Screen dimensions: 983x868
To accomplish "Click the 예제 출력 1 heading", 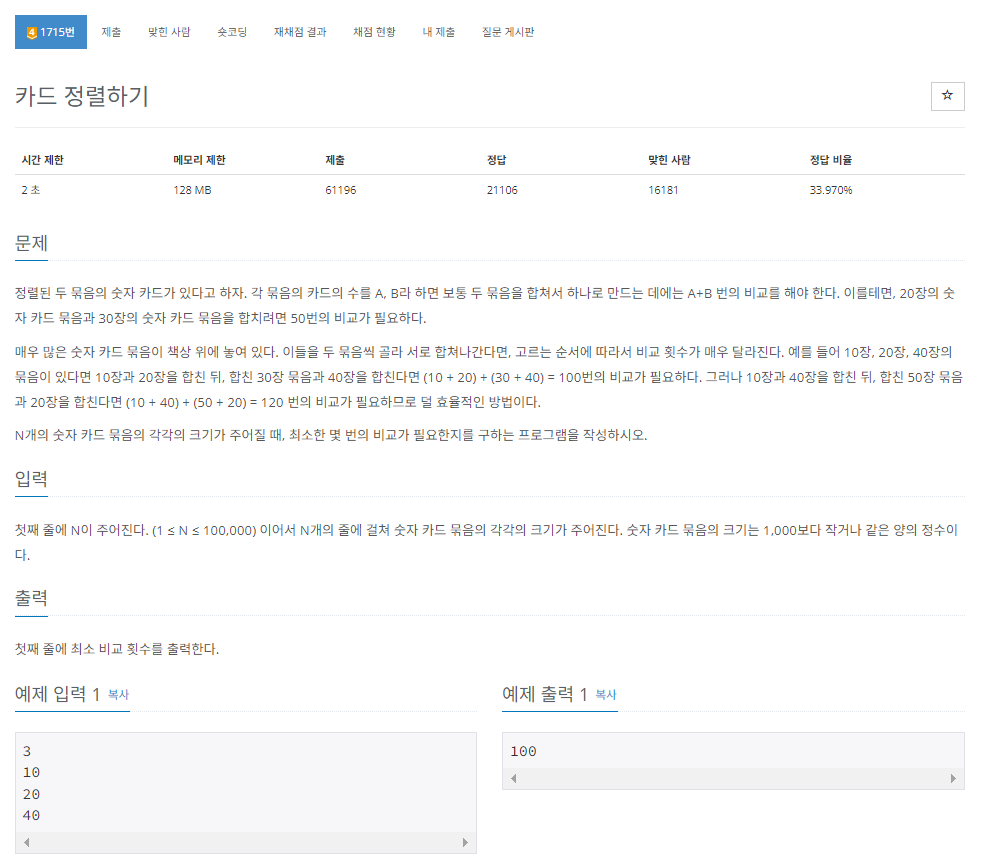I will (545, 694).
